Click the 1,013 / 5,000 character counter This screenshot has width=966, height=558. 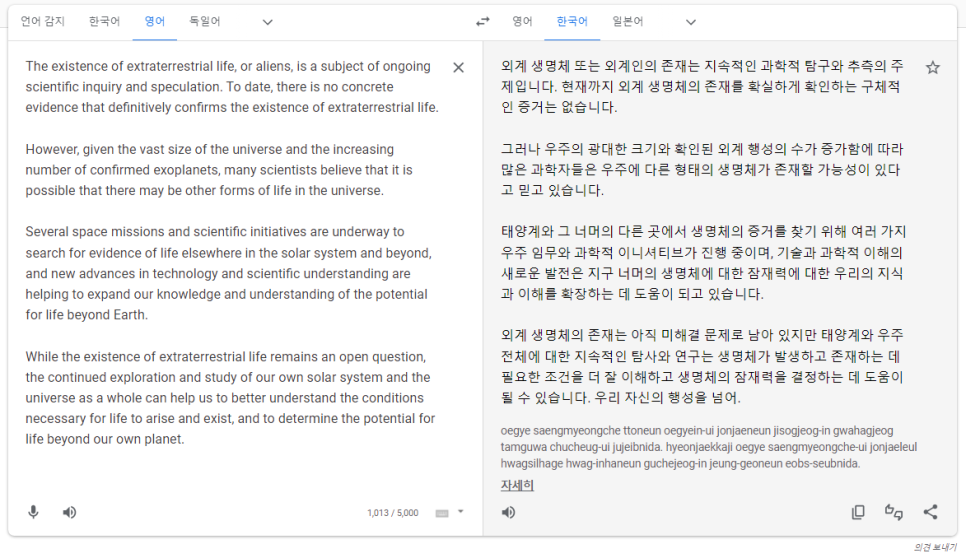pyautogui.click(x=392, y=512)
